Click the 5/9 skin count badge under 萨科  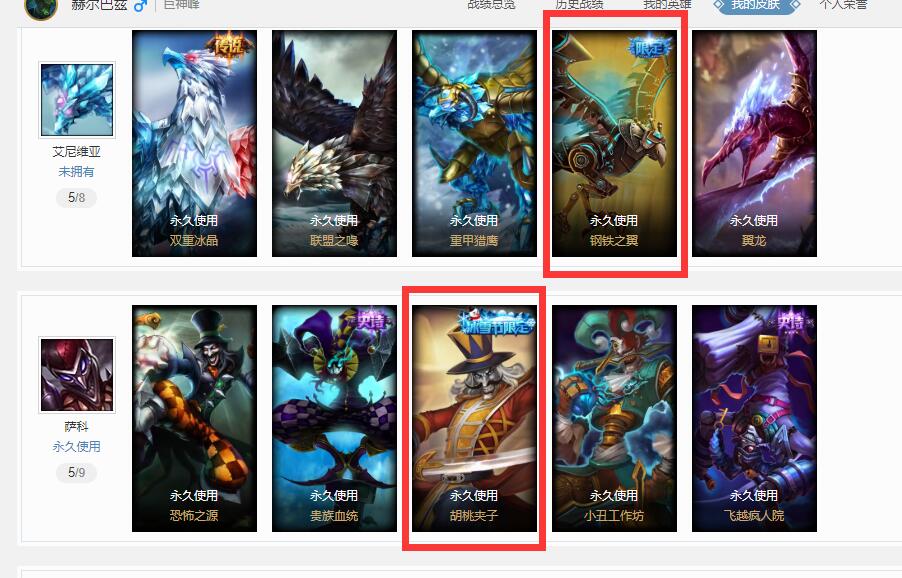[77, 472]
